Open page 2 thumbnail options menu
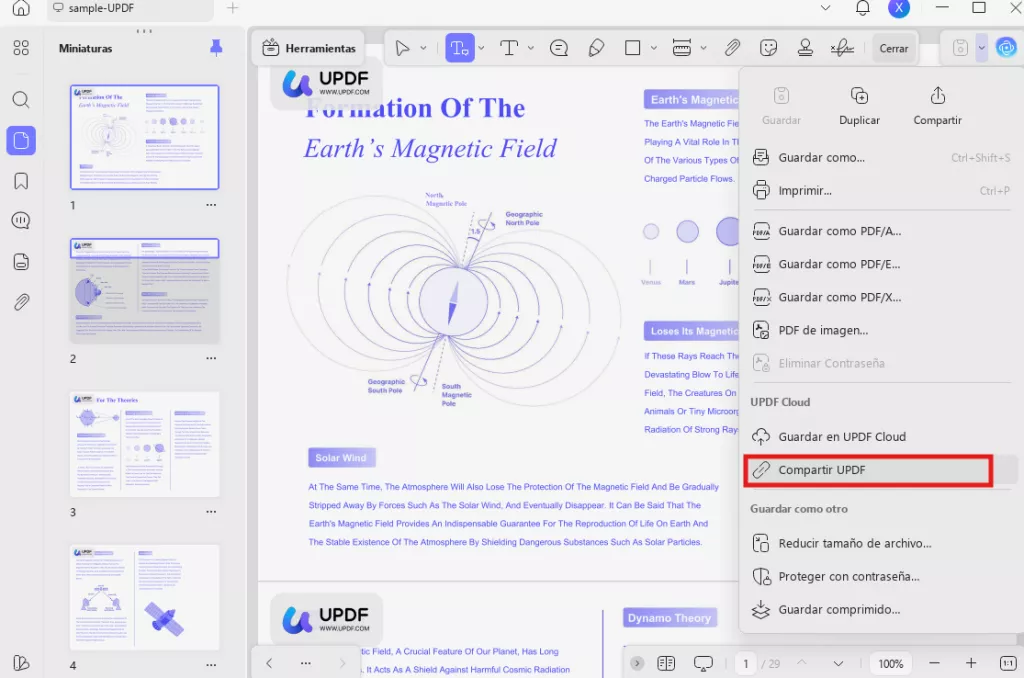The height and width of the screenshot is (678, 1024). [x=211, y=358]
